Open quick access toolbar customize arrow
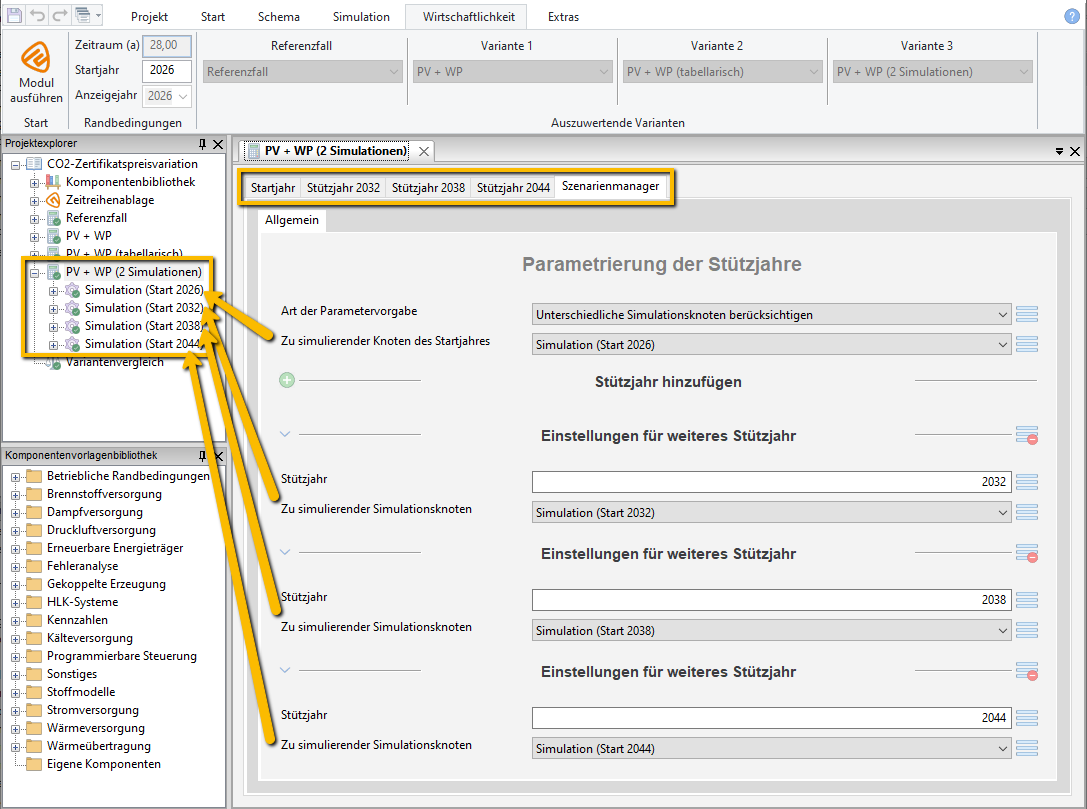Viewport: 1087px width, 809px height. tap(98, 15)
